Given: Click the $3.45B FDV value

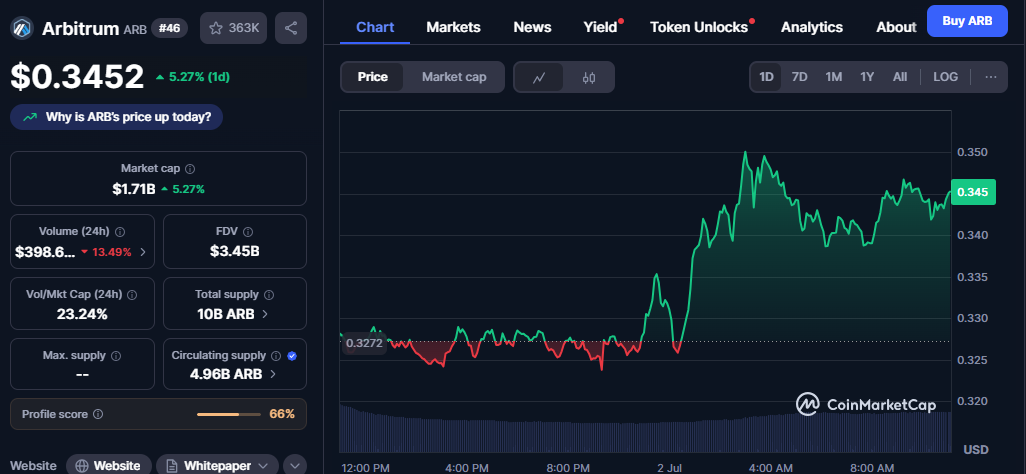Looking at the screenshot, I should pos(234,251).
